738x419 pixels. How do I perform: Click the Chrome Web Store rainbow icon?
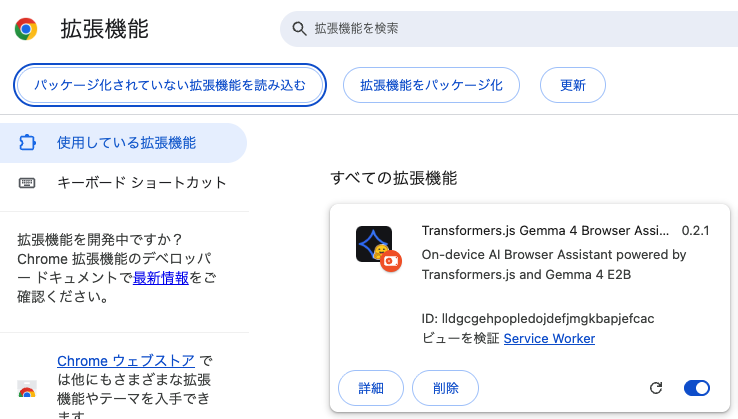27,389
